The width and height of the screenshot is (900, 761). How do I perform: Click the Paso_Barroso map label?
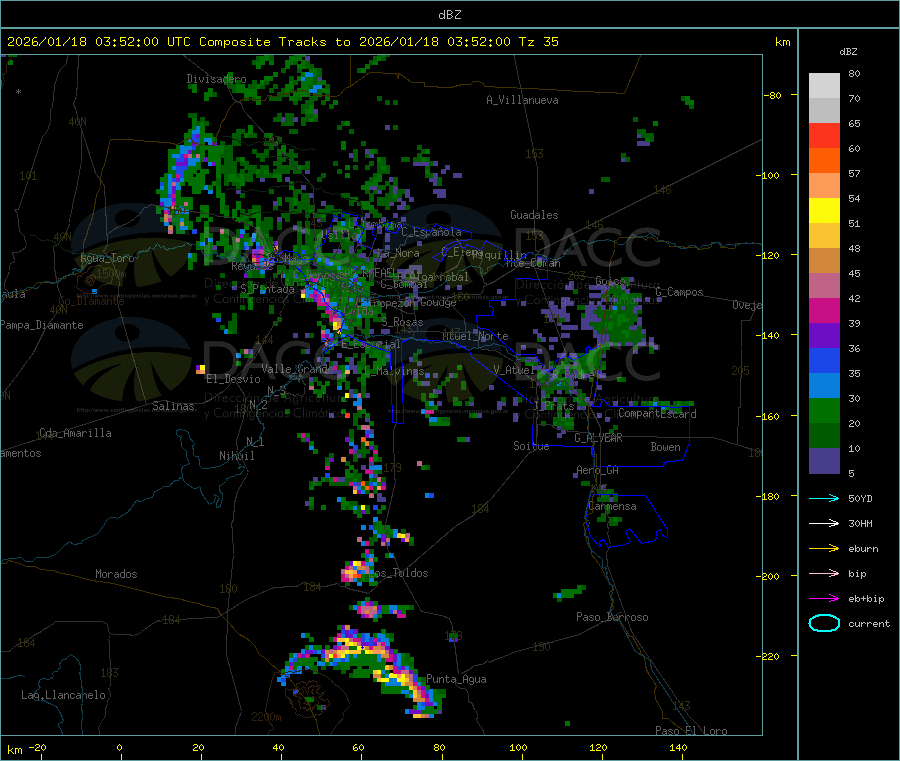[x=612, y=618]
